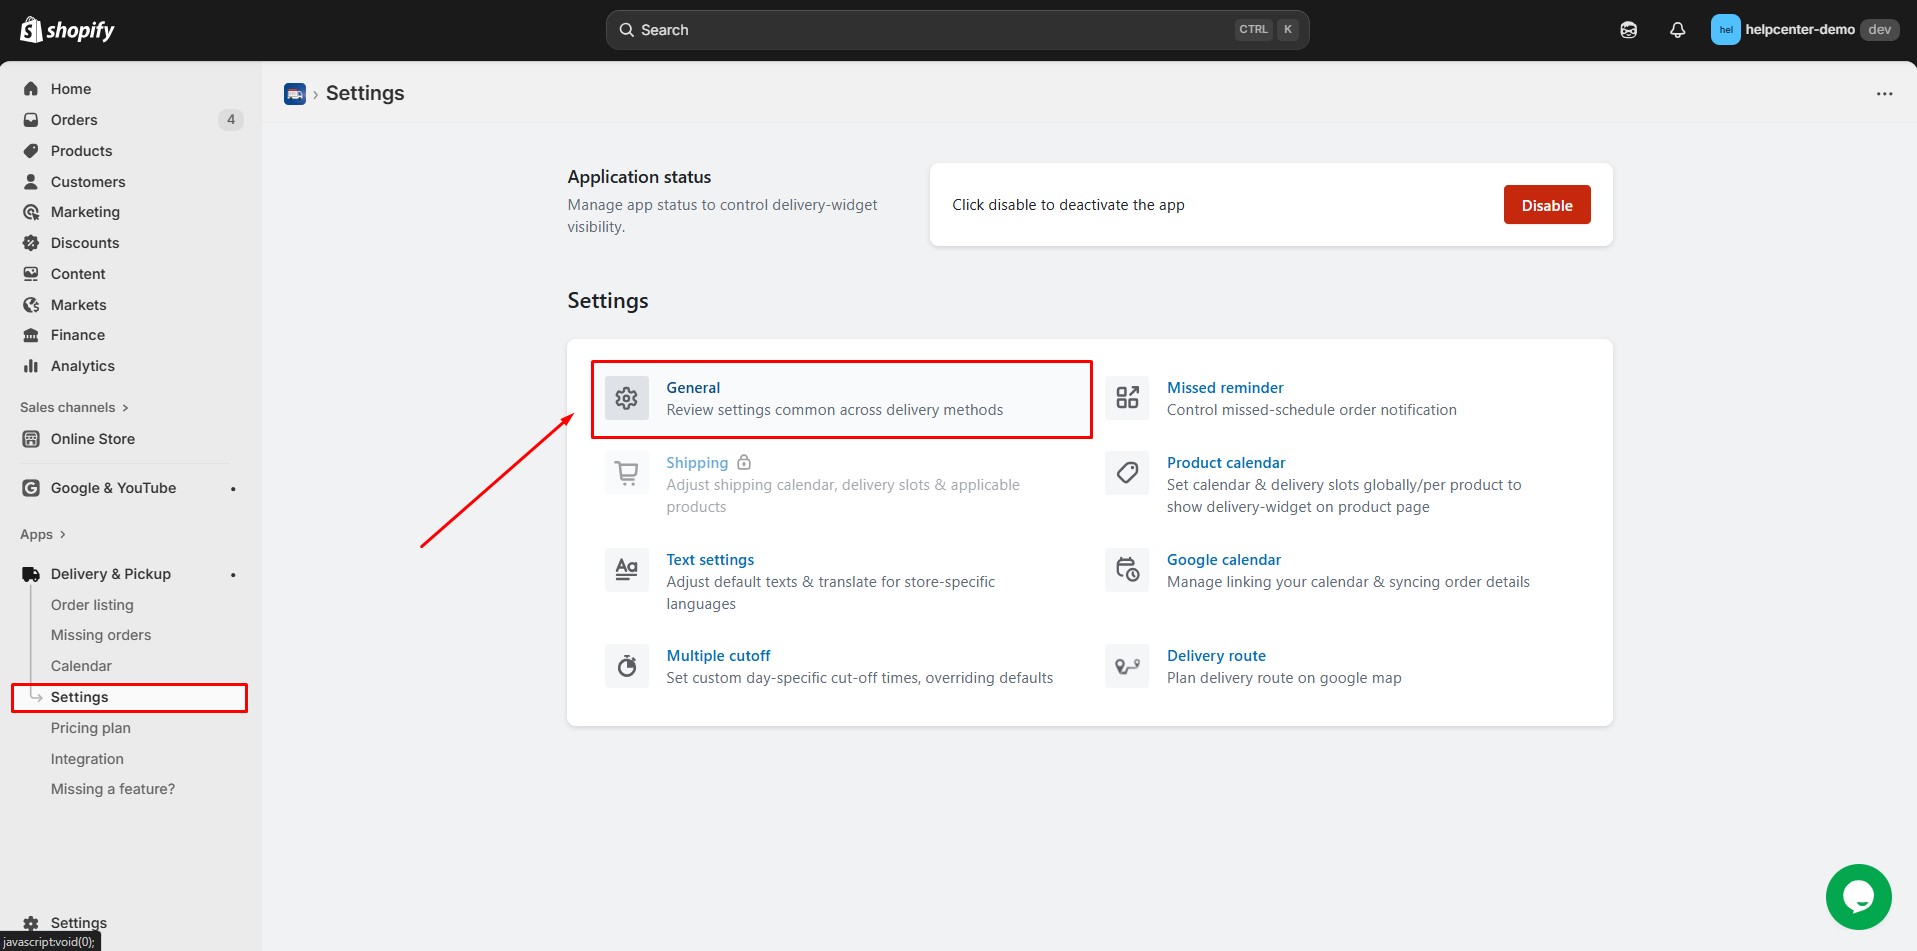Viewport: 1917px width, 951px height.
Task: Open the Delivery route link
Action: 1216,656
